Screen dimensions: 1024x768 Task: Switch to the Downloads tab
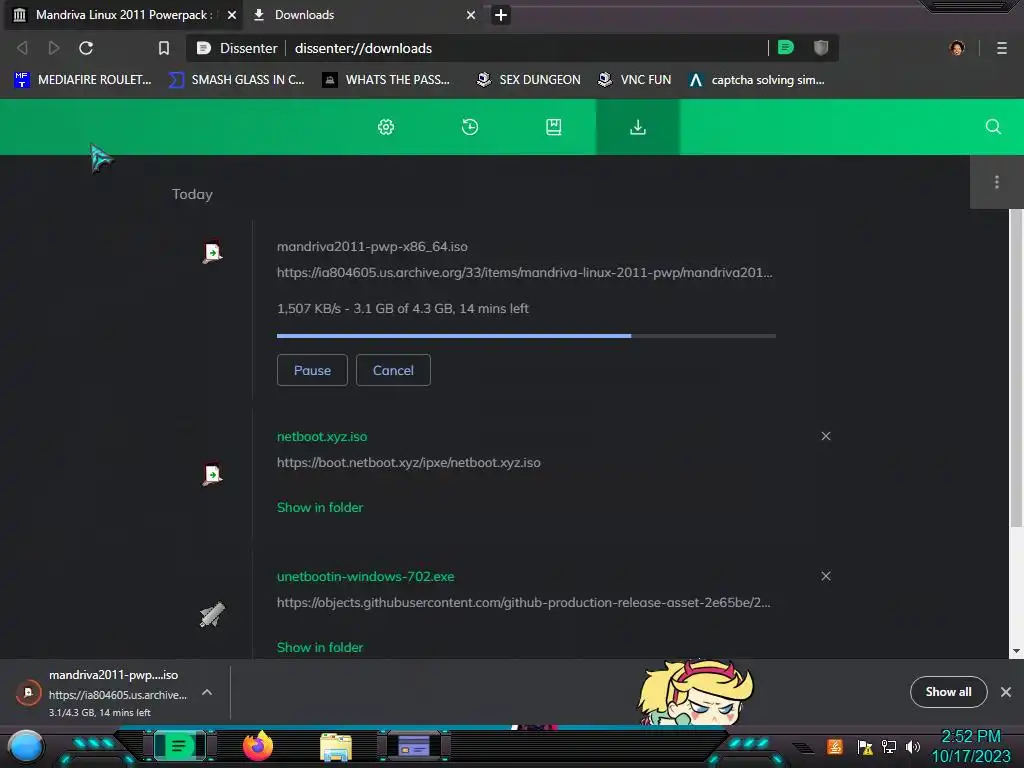(362, 15)
